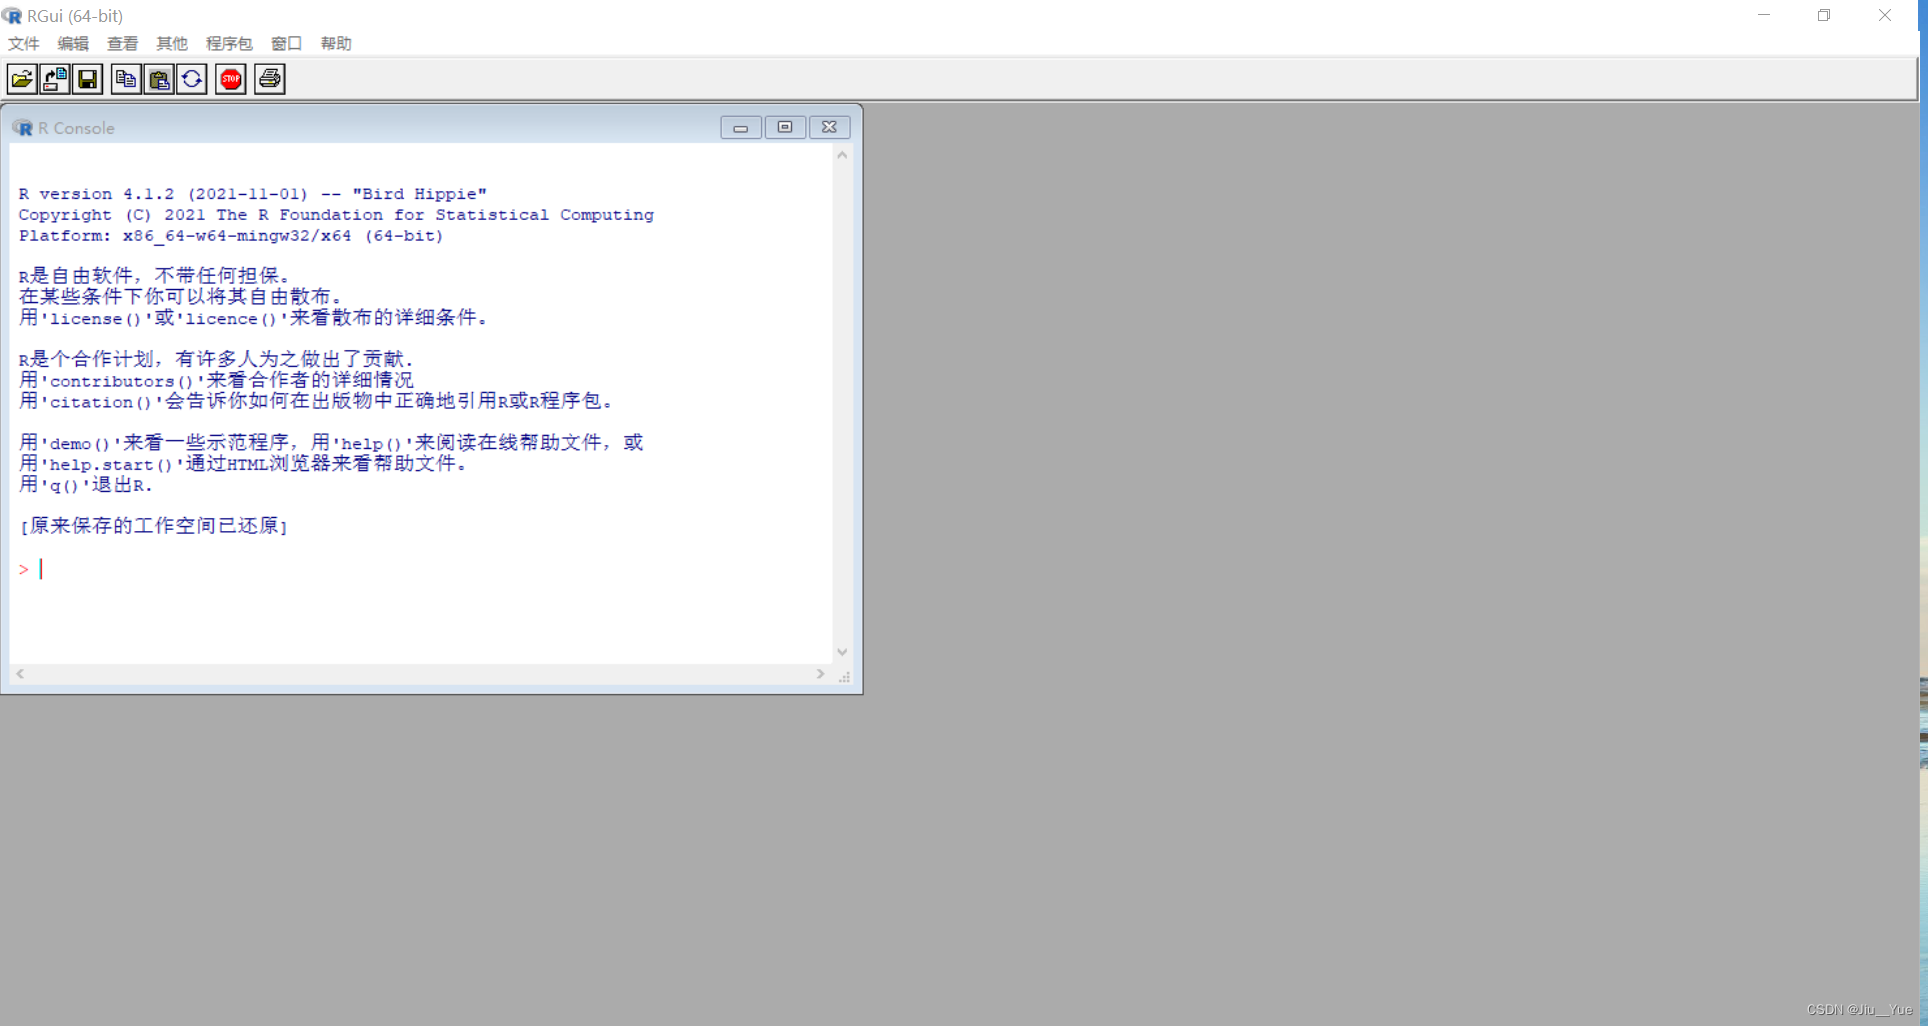Screen dimensions: 1928x1026
Task: Click the 'demo()' text in console
Action: point(80,444)
